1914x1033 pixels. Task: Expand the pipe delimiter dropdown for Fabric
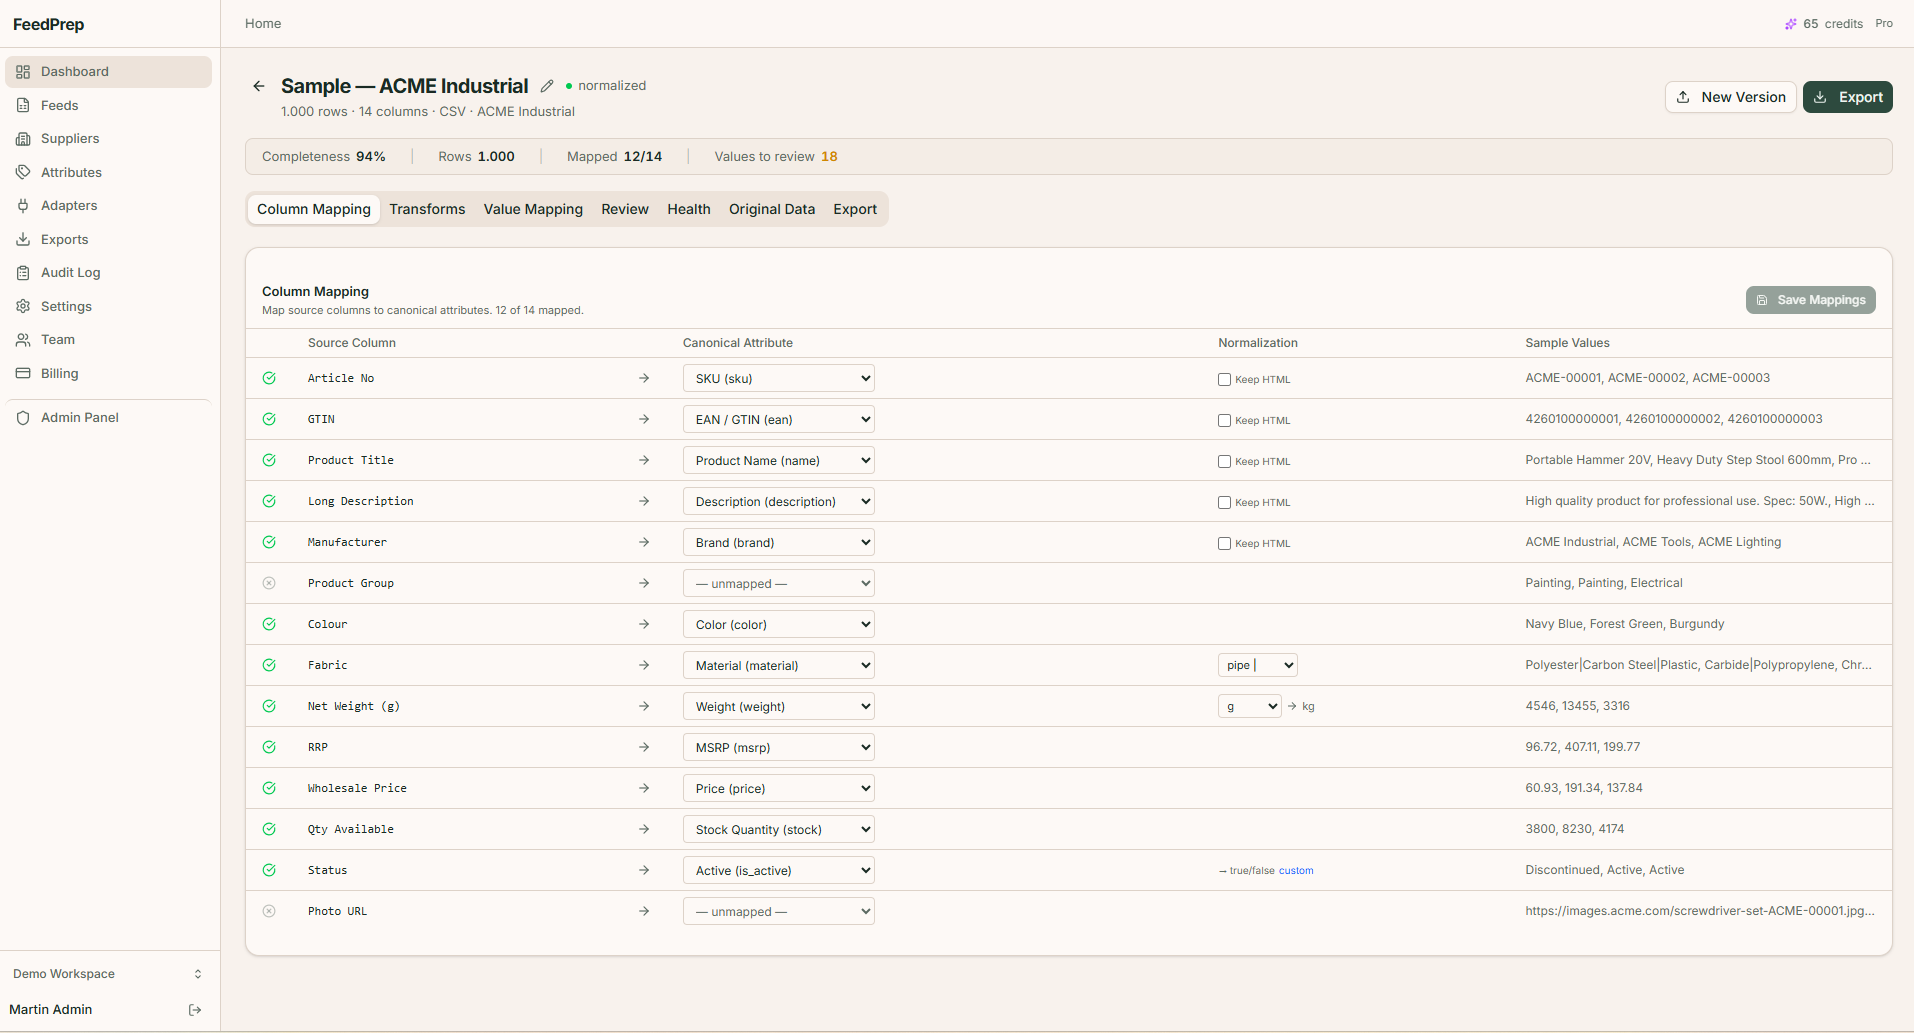pyautogui.click(x=1257, y=665)
